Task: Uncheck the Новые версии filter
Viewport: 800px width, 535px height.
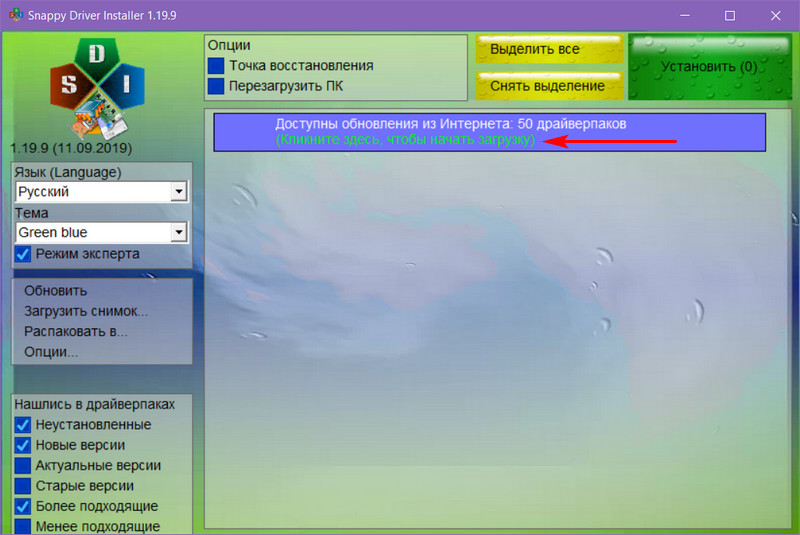Action: 22,445
